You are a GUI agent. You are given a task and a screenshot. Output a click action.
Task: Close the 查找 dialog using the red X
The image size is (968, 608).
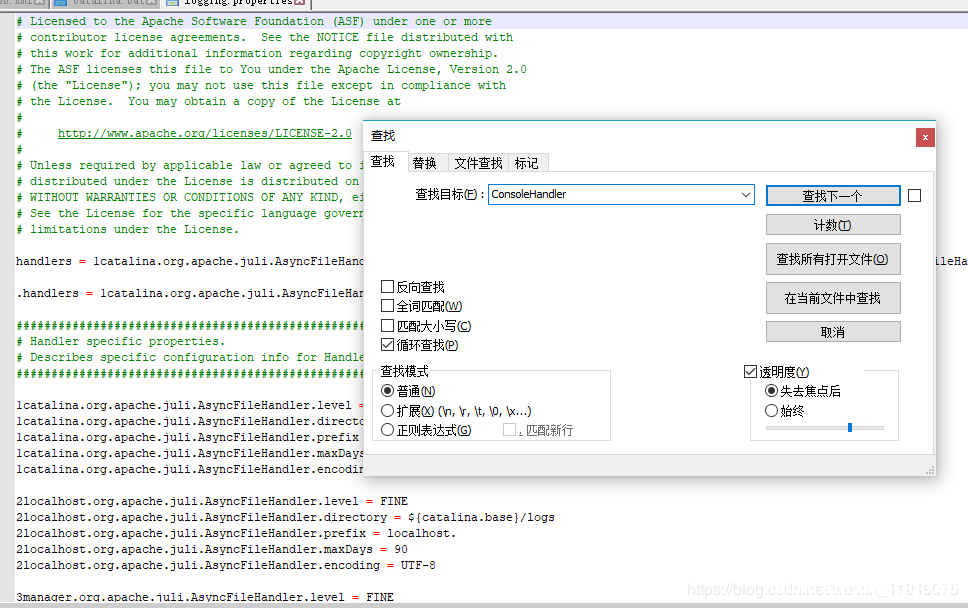(x=925, y=137)
